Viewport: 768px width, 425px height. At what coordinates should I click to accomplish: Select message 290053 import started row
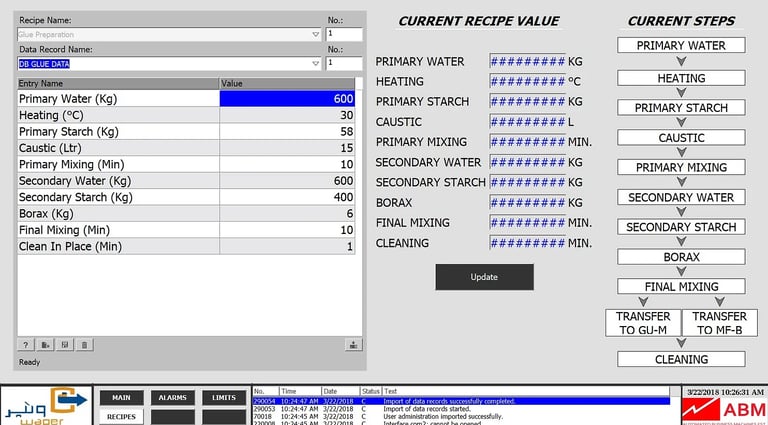(x=461, y=409)
